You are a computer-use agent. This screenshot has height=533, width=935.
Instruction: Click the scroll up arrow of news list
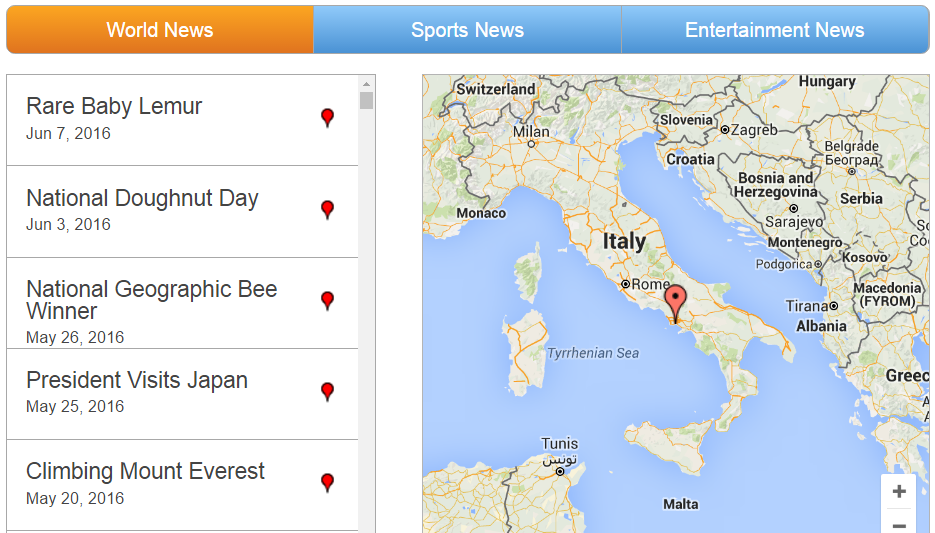[366, 83]
